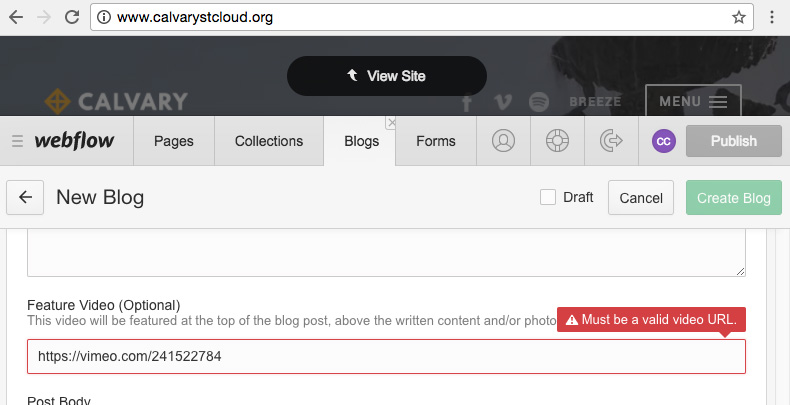
Task: Switch to the Collections tab
Action: (269, 142)
